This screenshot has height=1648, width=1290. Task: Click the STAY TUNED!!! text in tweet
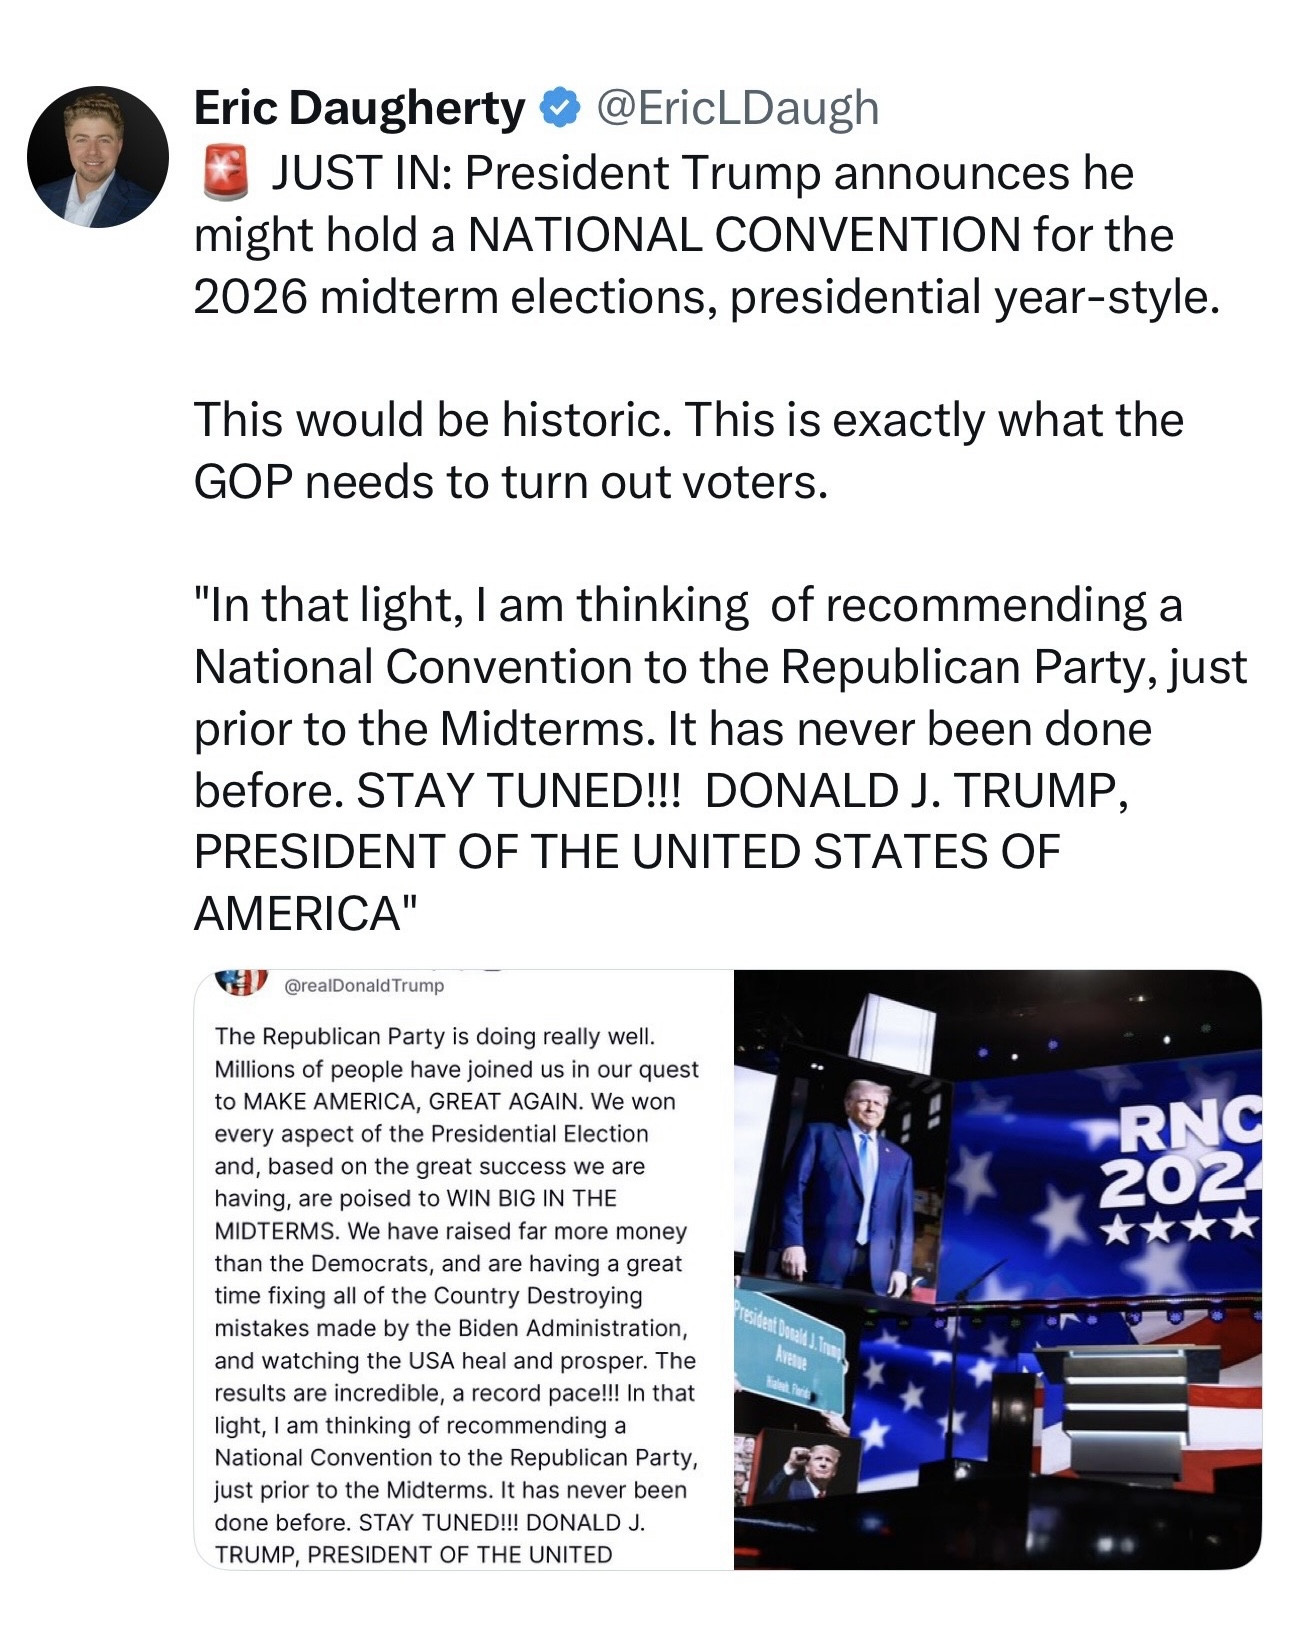pos(518,791)
